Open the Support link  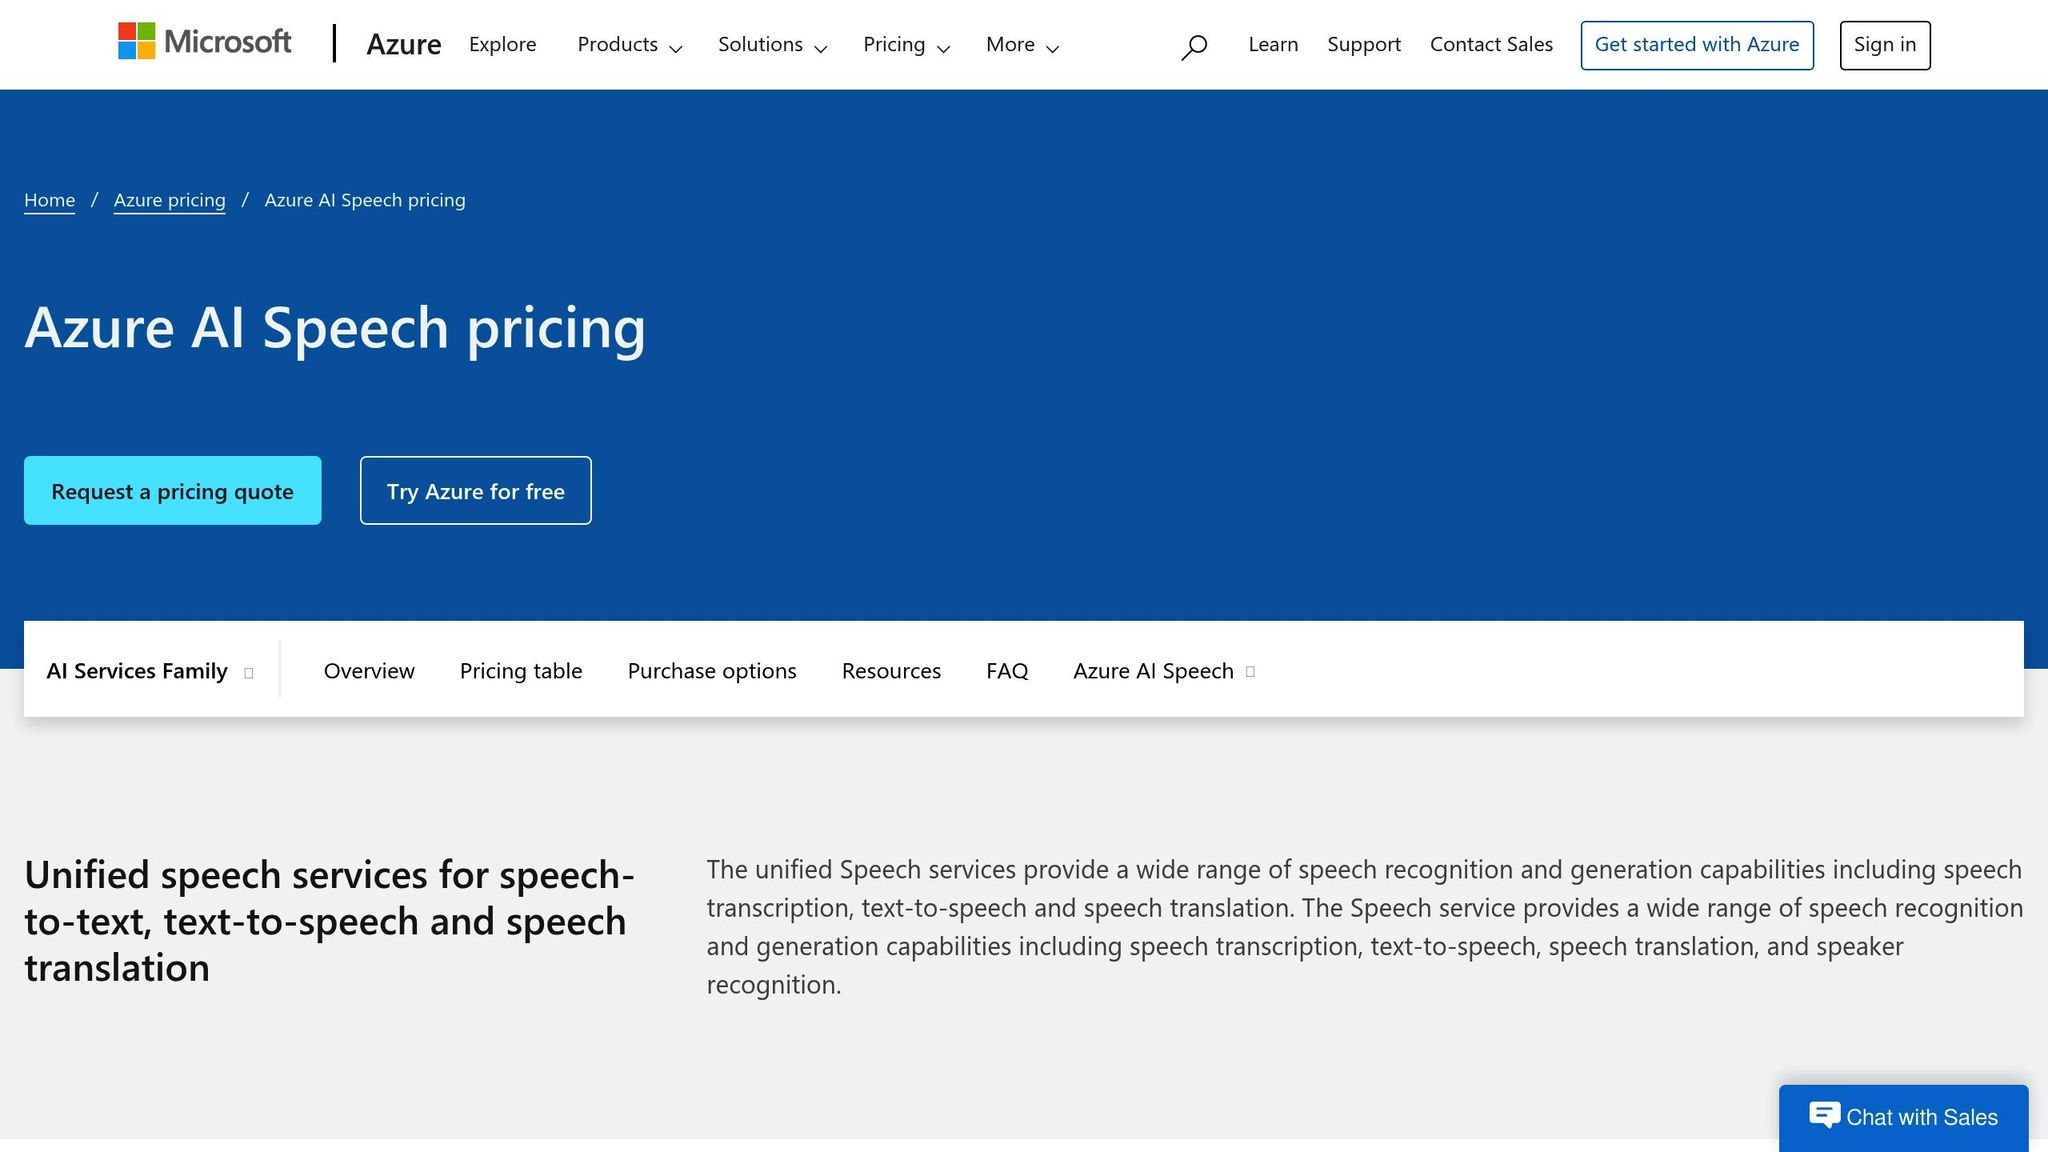(x=1364, y=44)
